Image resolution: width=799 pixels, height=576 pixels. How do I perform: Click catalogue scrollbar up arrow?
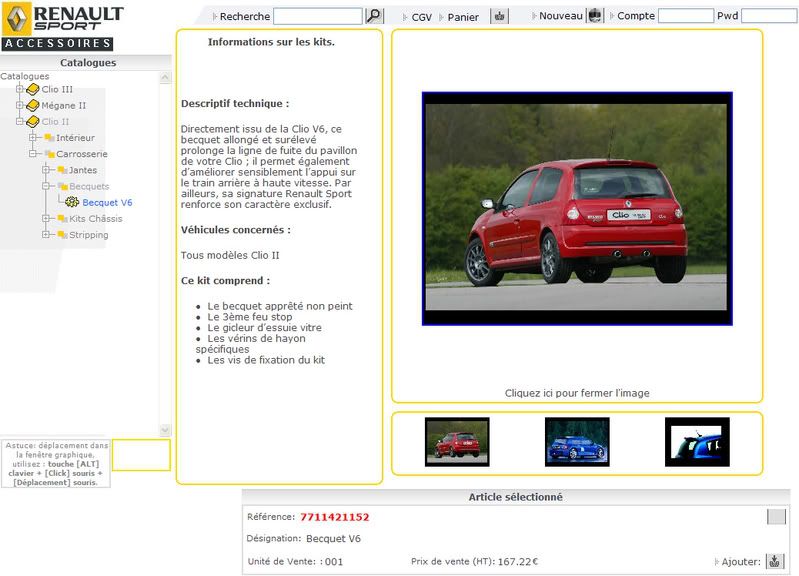pos(165,77)
